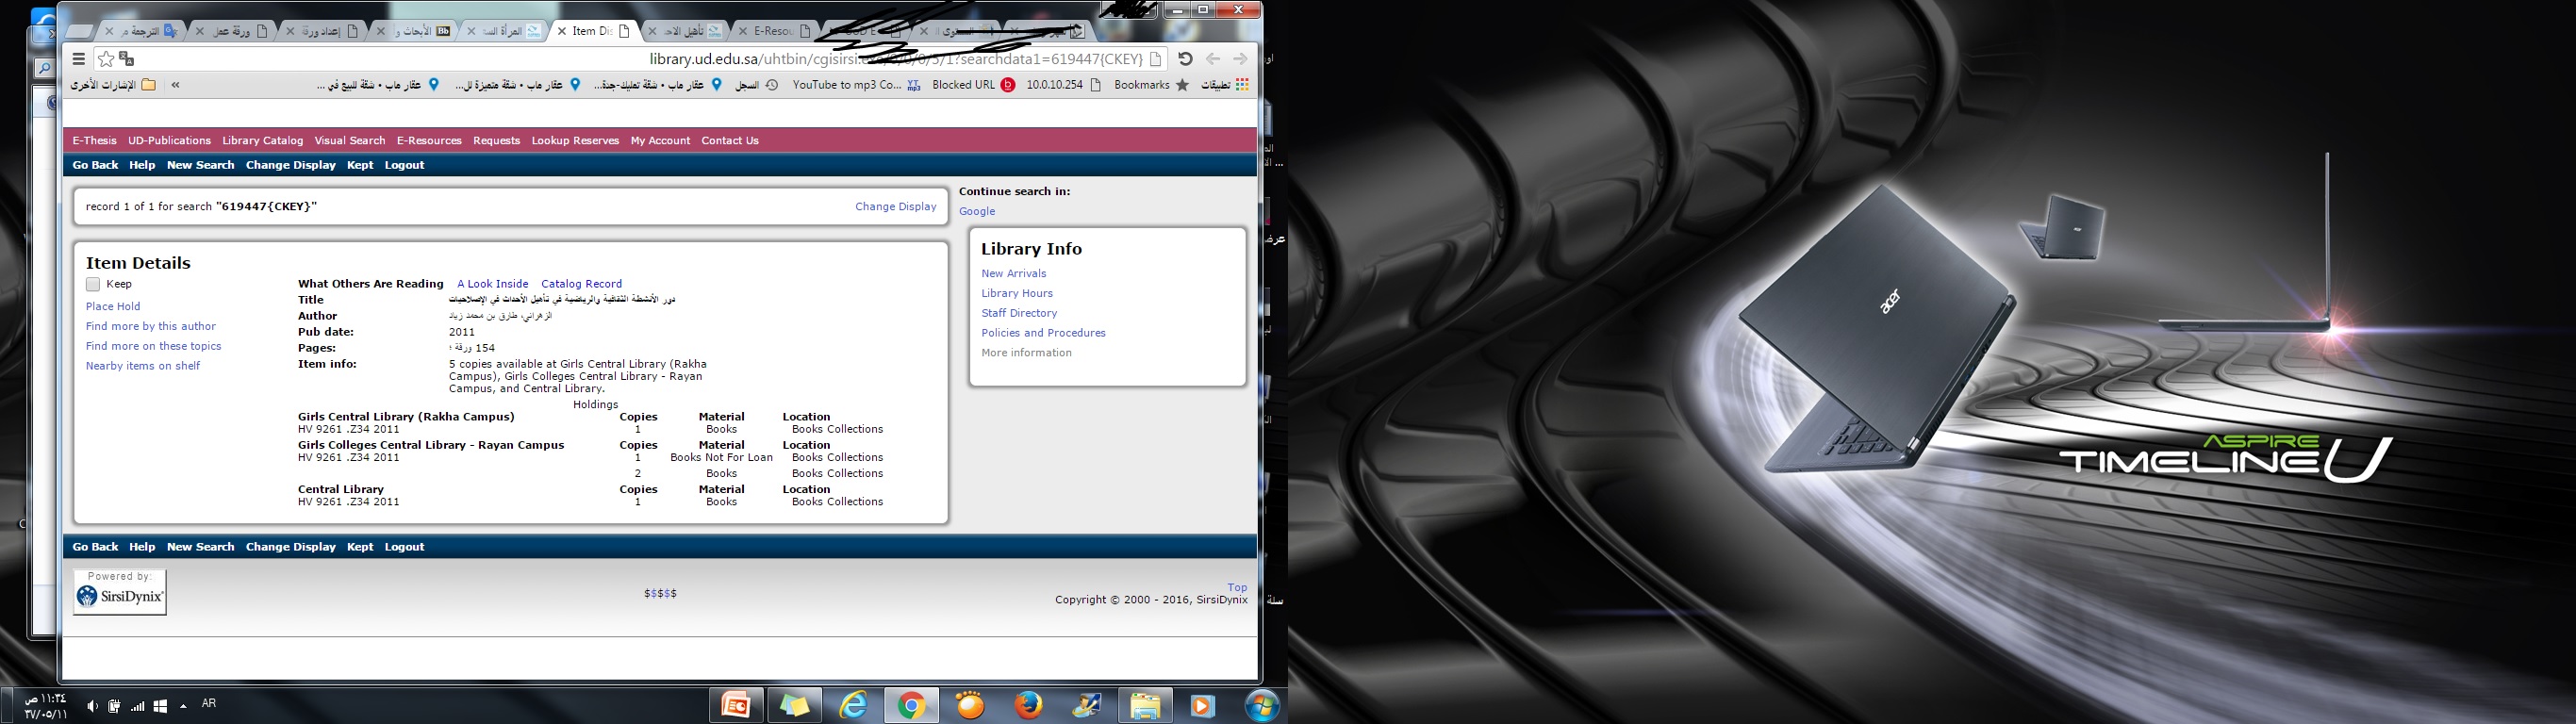
Task: Open PowerPoint from the taskbar
Action: tap(737, 707)
